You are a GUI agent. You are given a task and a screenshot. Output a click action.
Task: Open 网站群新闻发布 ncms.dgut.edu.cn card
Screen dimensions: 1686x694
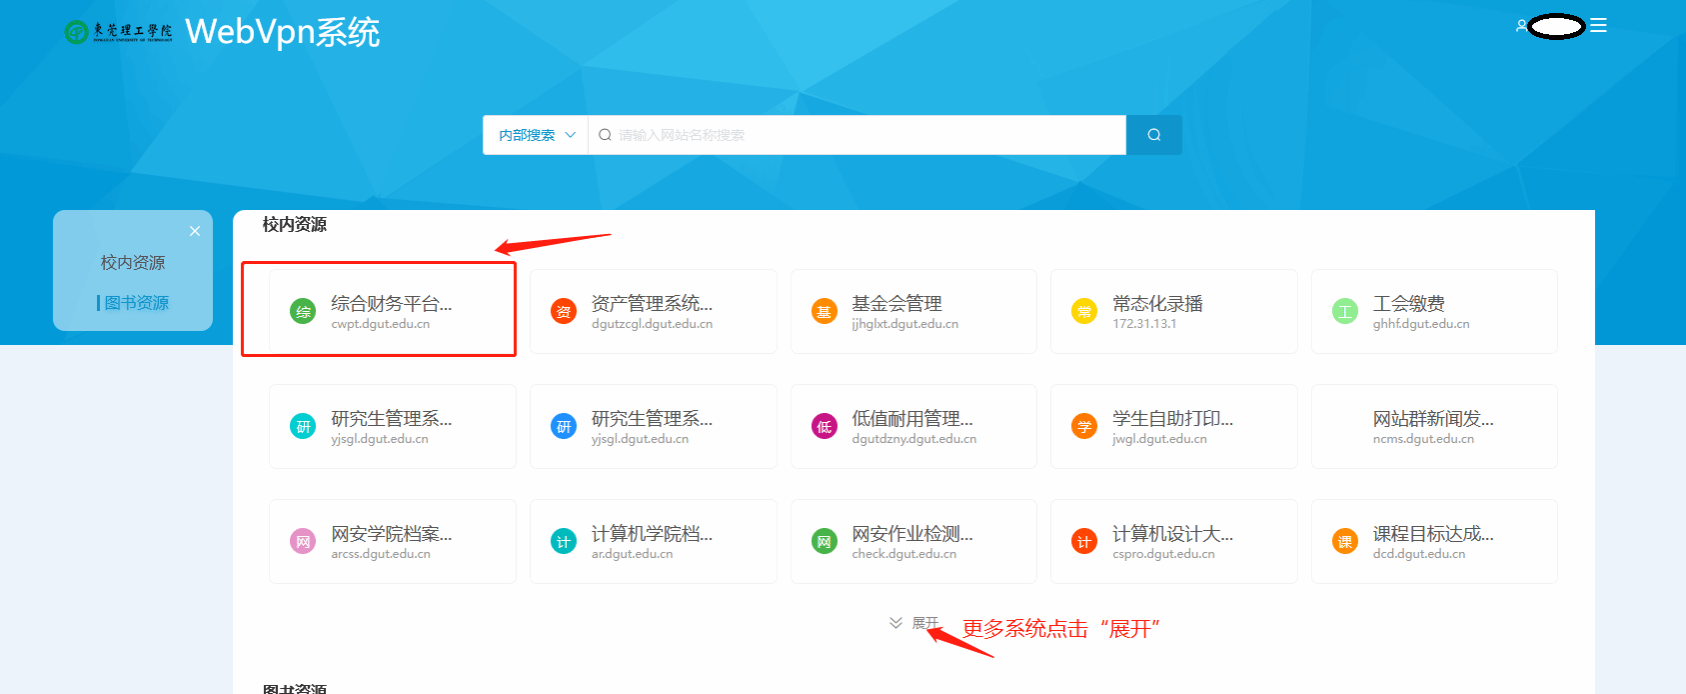coord(1434,427)
